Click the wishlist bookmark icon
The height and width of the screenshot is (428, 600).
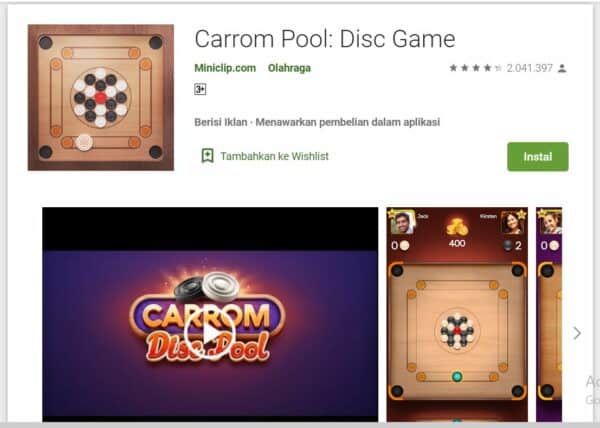click(x=207, y=156)
